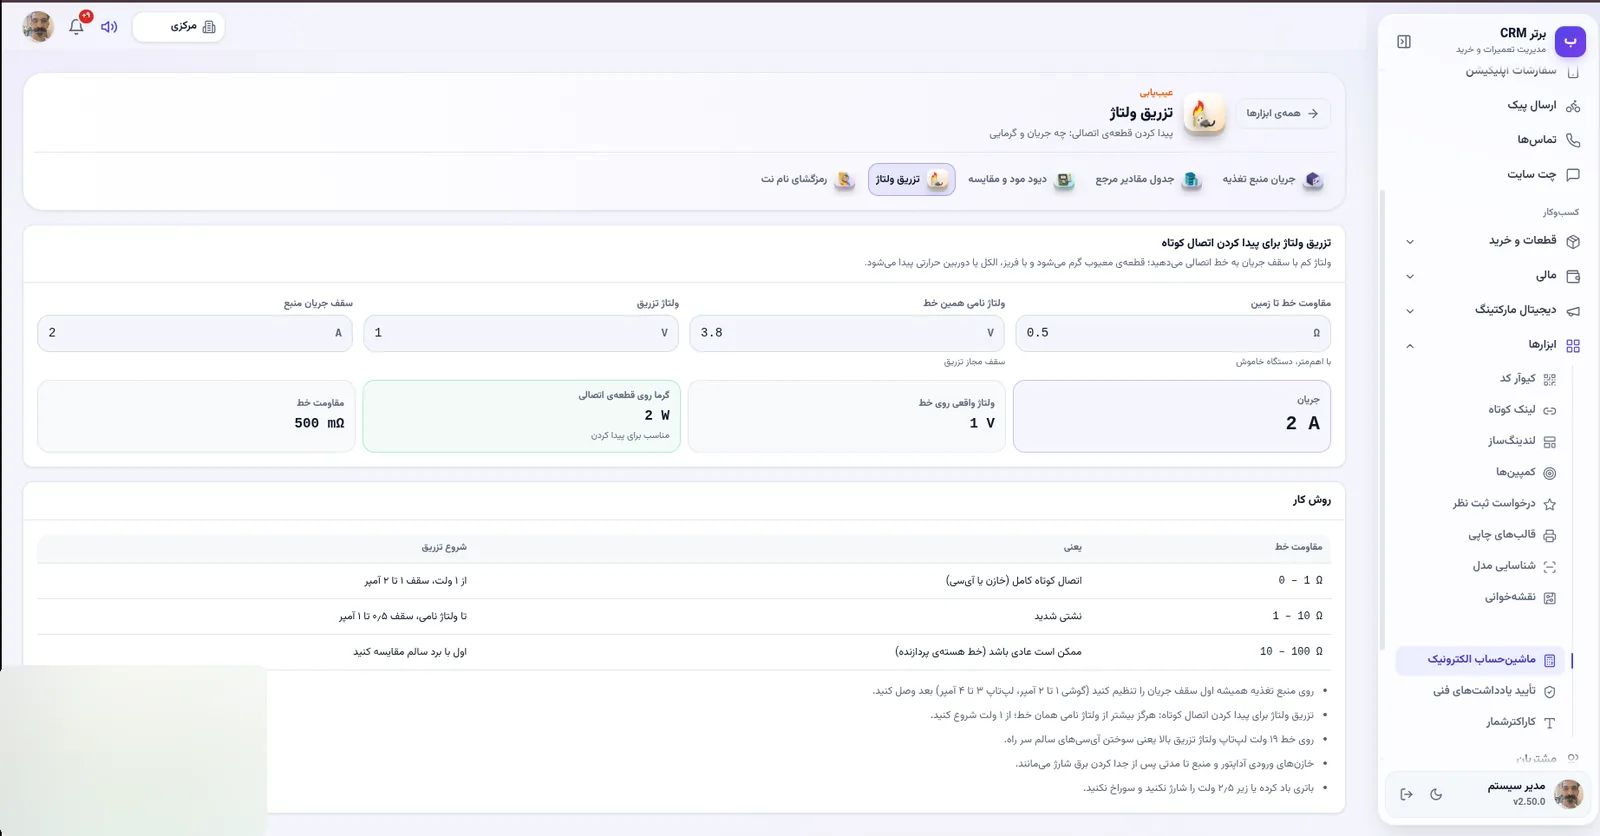Click the جریان 2 A result card
The image size is (1600, 836).
tap(1172, 416)
